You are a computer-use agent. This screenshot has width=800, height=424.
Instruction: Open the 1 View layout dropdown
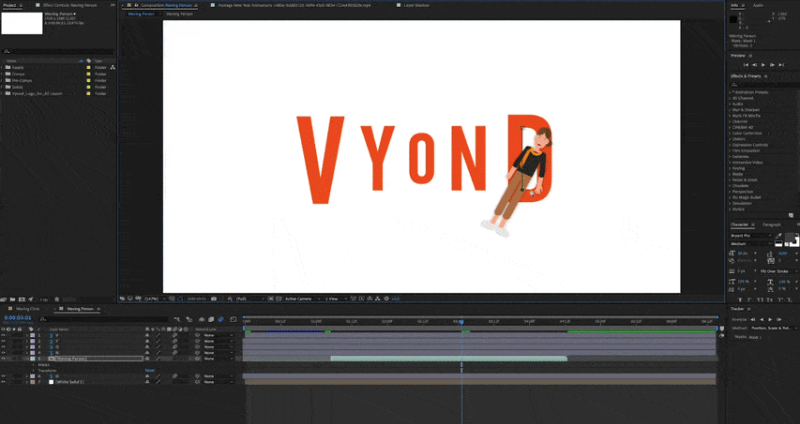pos(336,298)
